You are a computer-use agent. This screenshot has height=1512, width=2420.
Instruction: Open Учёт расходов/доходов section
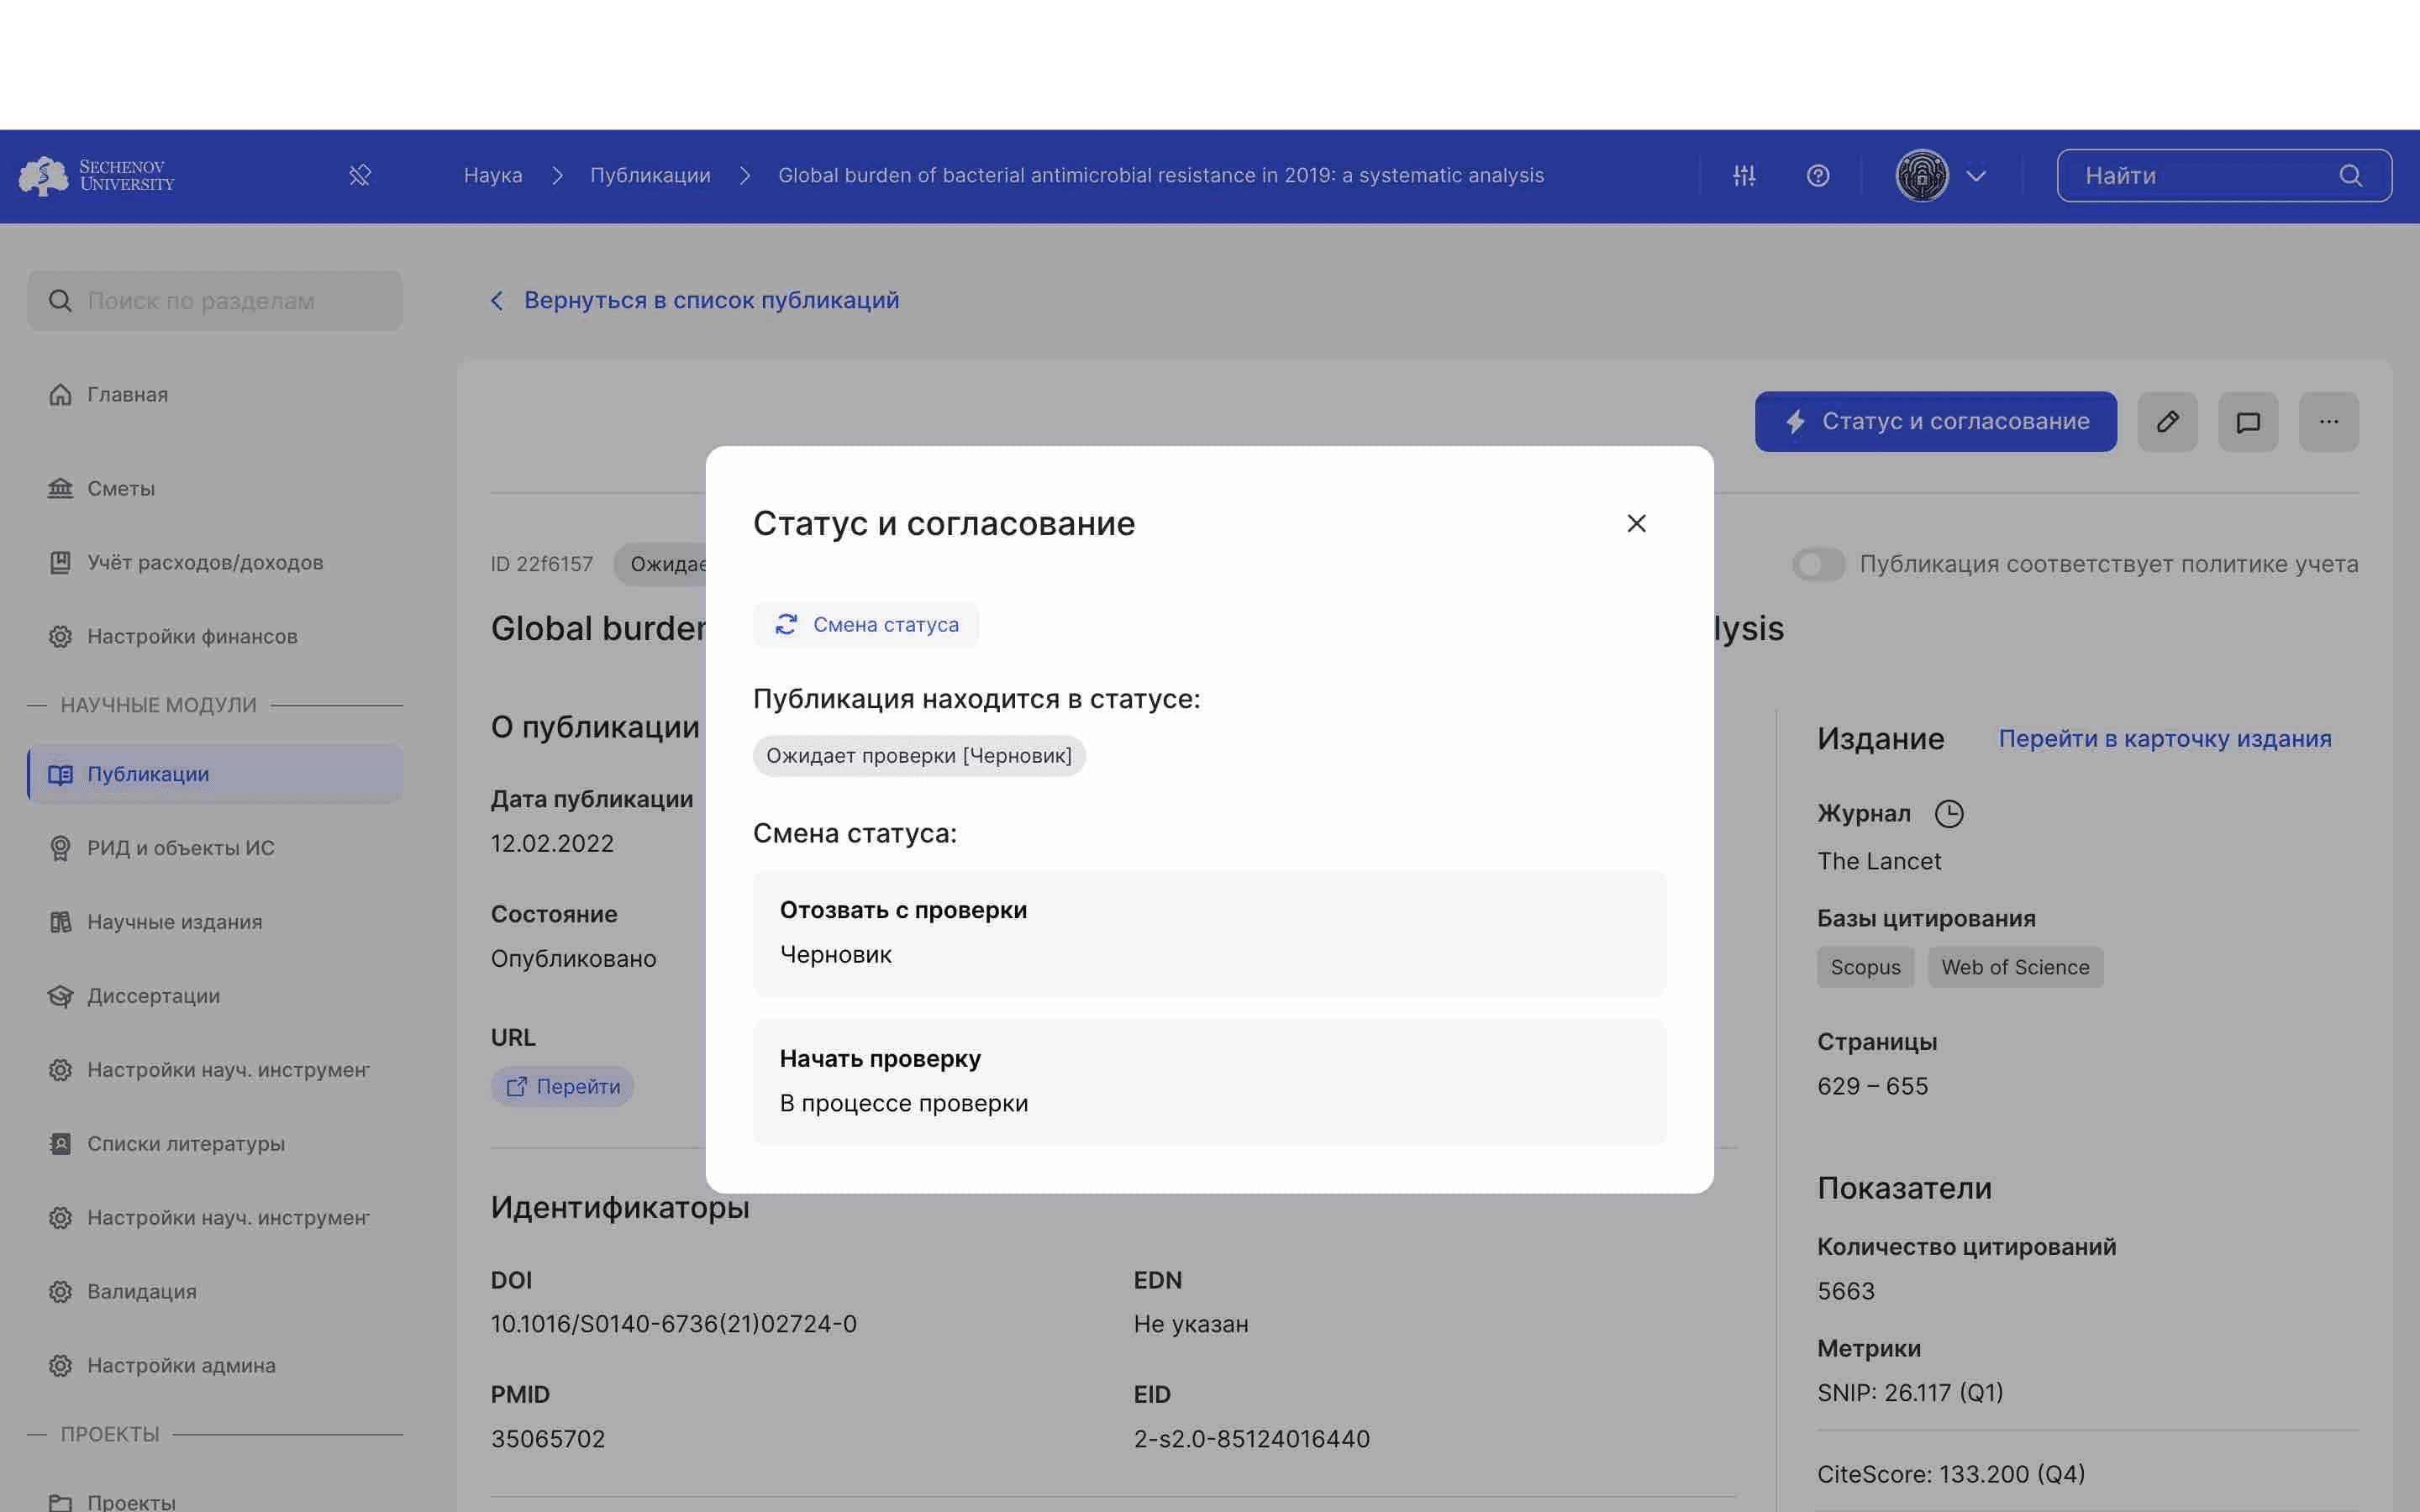215,563
